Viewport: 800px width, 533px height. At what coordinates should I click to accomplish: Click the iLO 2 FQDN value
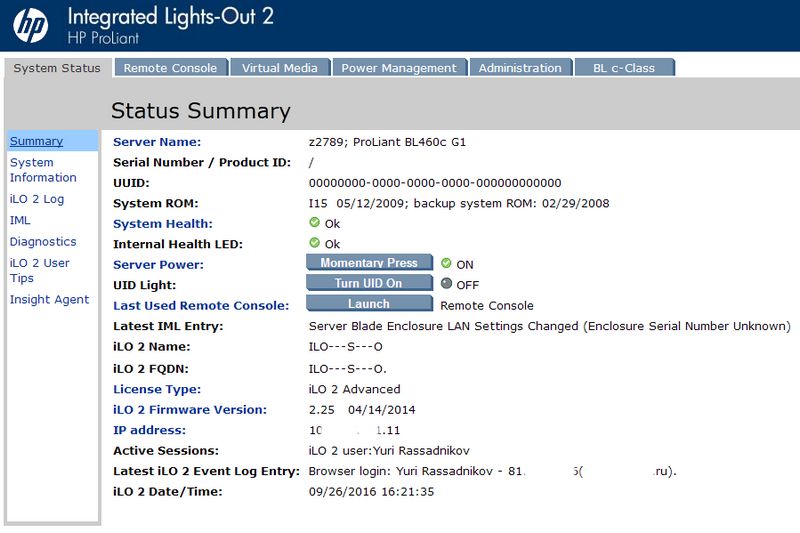347,369
